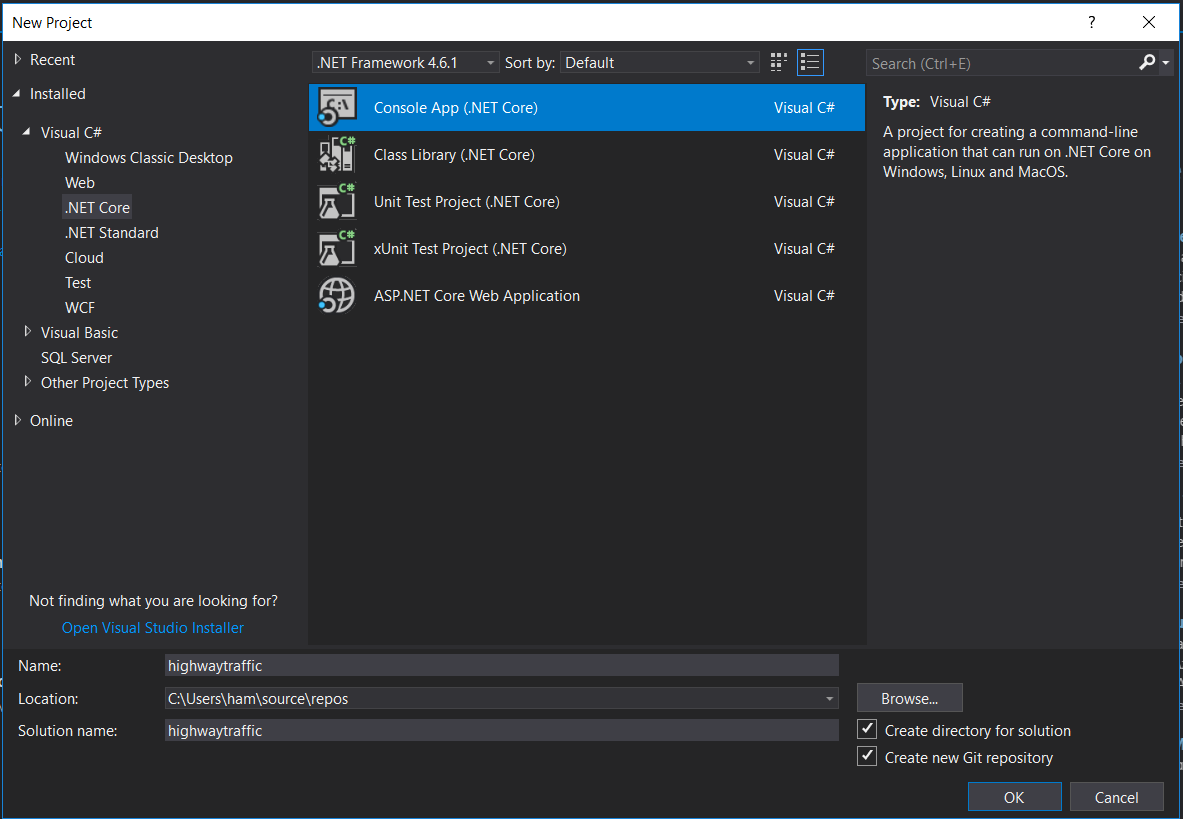Click the Solution name input field

502,730
